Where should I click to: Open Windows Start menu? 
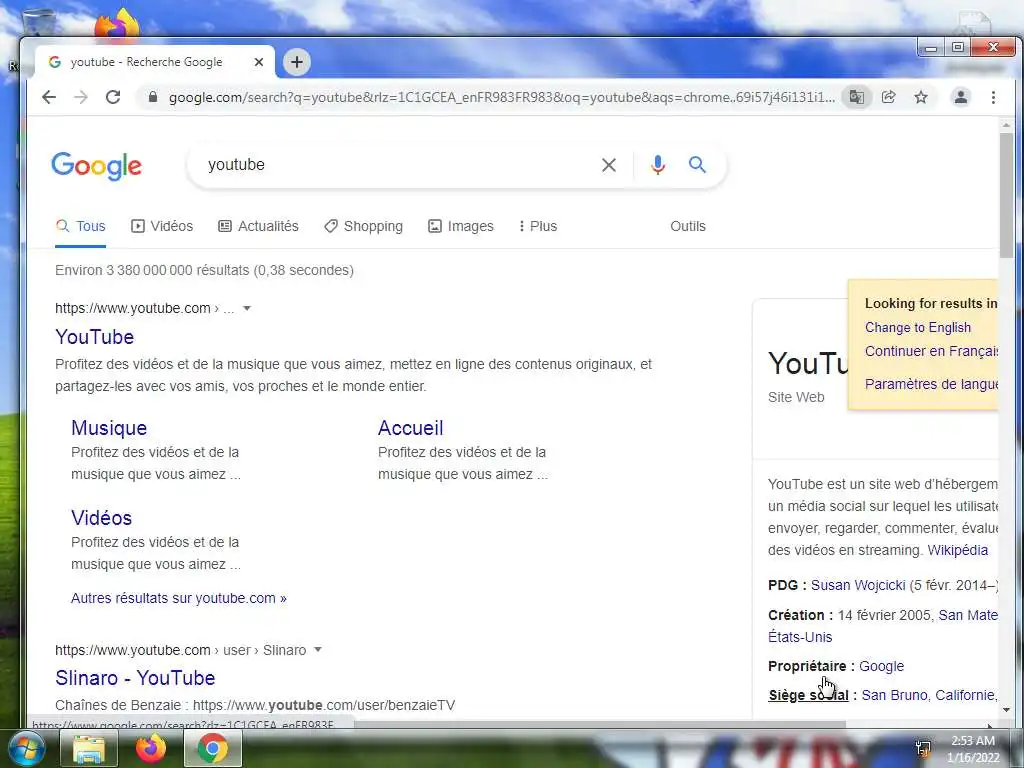(26, 748)
